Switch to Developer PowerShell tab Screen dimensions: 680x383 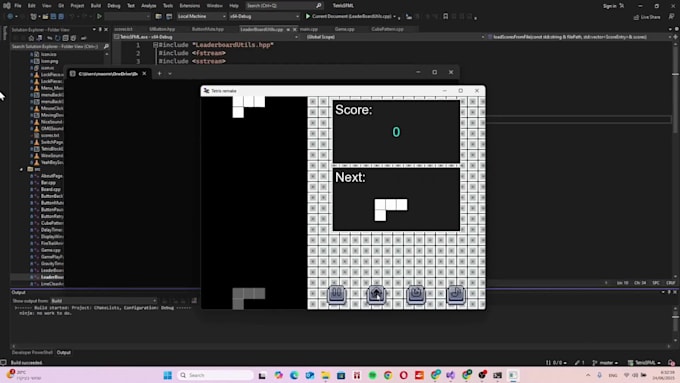click(32, 352)
